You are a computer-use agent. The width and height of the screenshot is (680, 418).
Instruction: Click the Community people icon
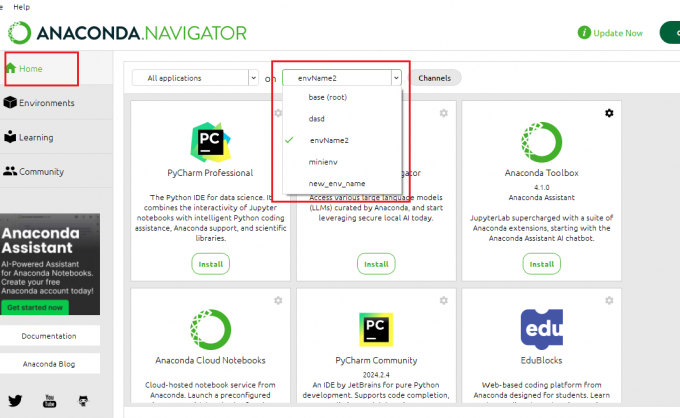coord(10,171)
